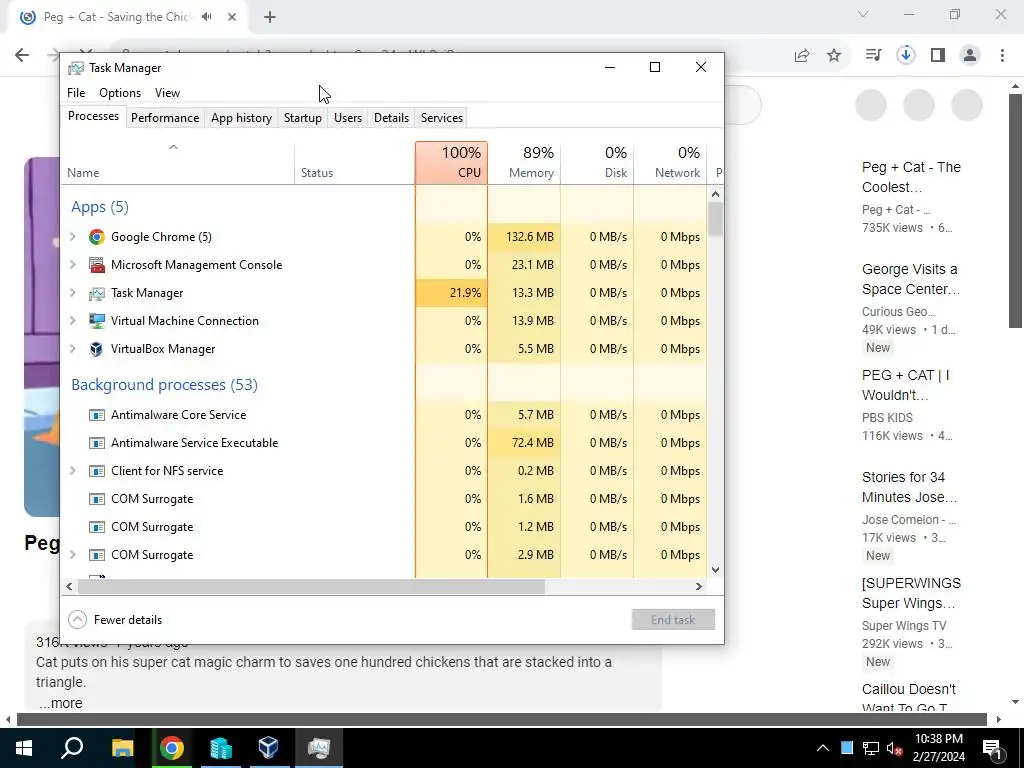Click the Task Manager process row icon
This screenshot has width=1024, height=768.
97,293
